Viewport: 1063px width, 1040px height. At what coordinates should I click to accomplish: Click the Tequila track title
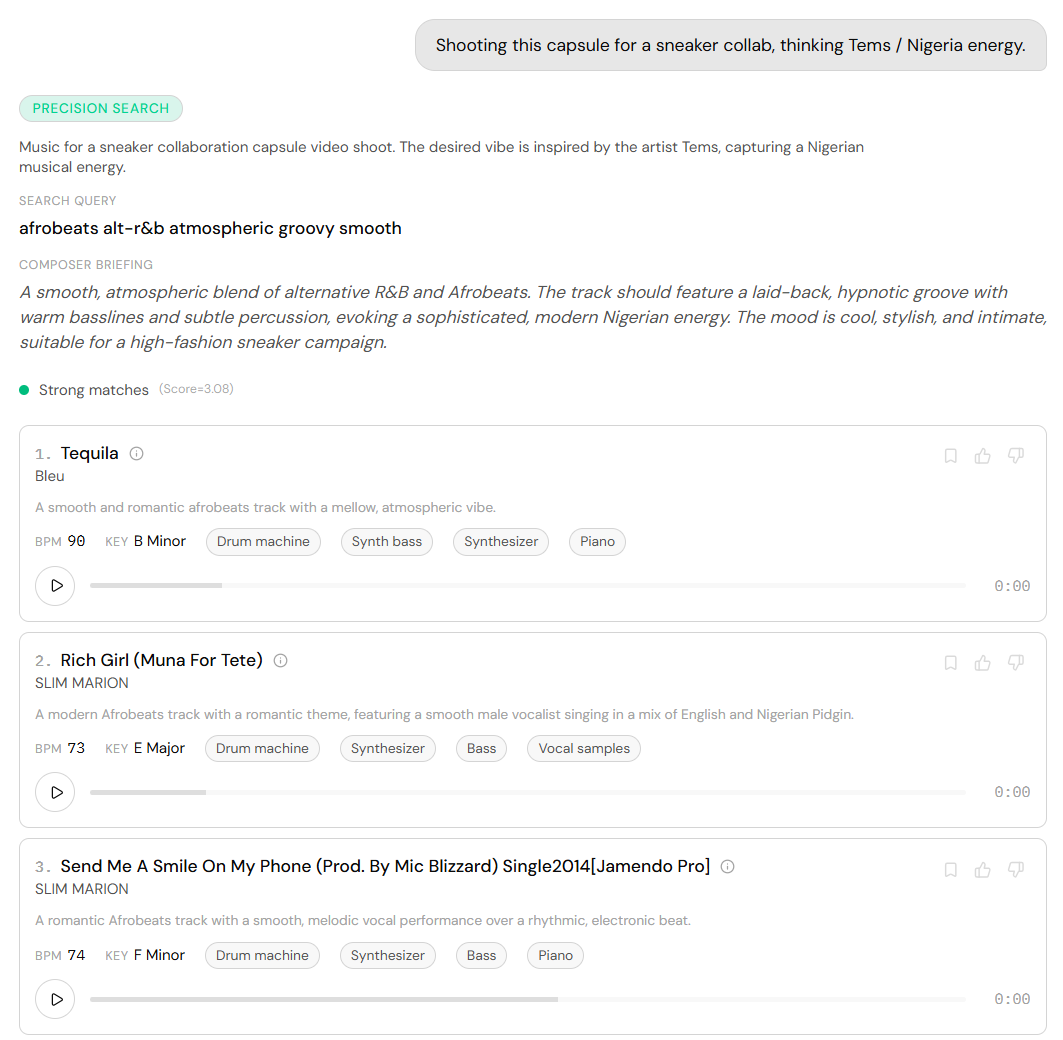point(89,454)
